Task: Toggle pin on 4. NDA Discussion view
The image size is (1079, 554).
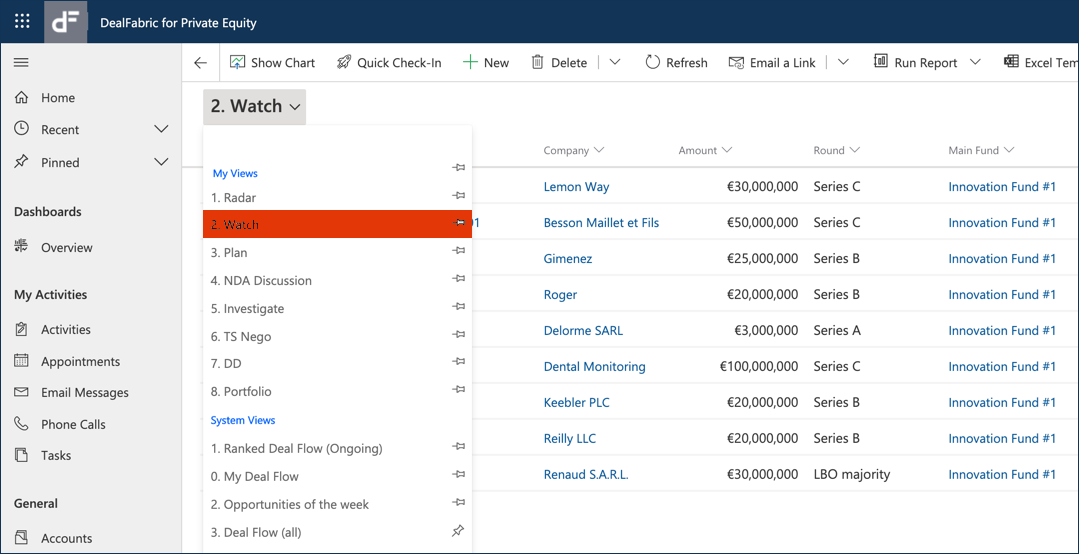Action: coord(459,279)
